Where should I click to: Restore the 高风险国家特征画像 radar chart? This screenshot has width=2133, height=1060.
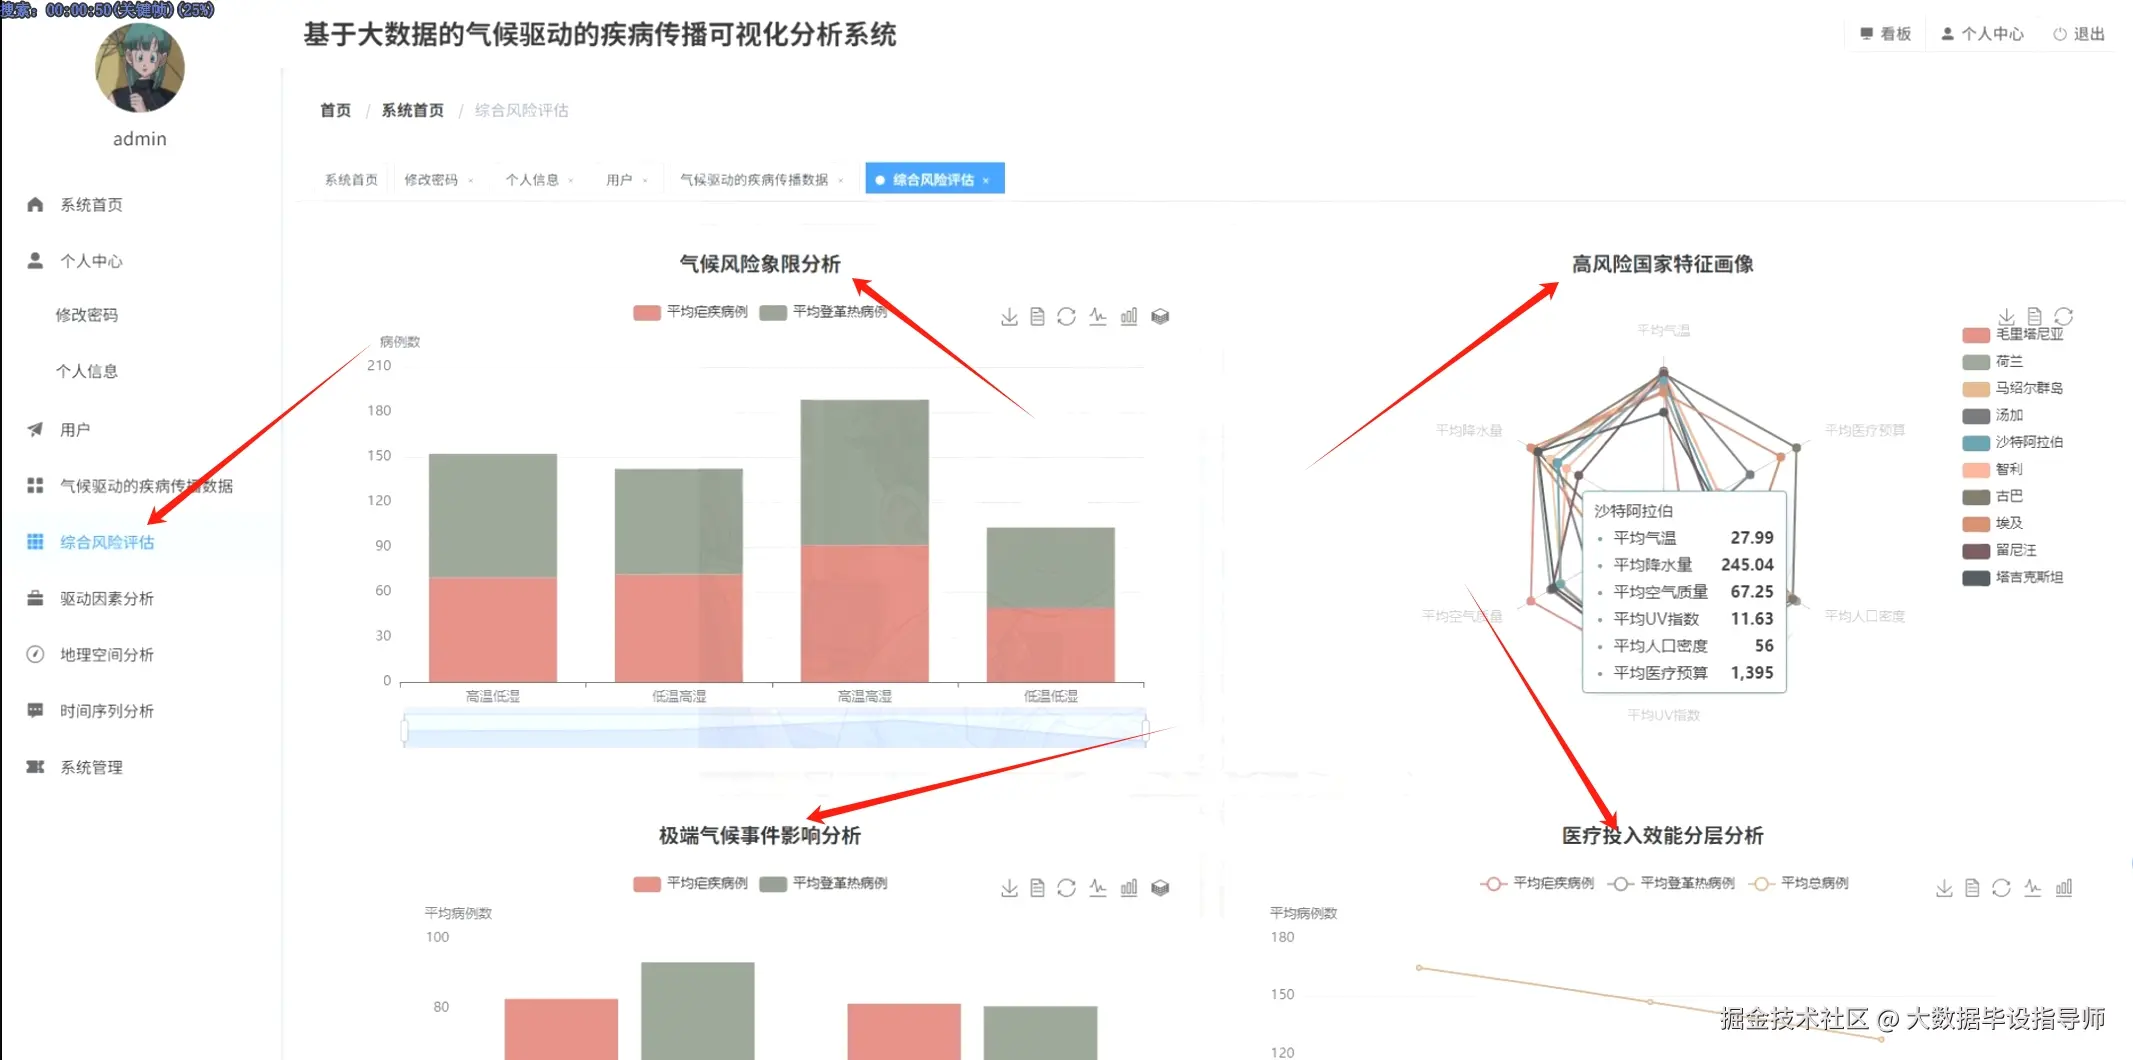2064,316
